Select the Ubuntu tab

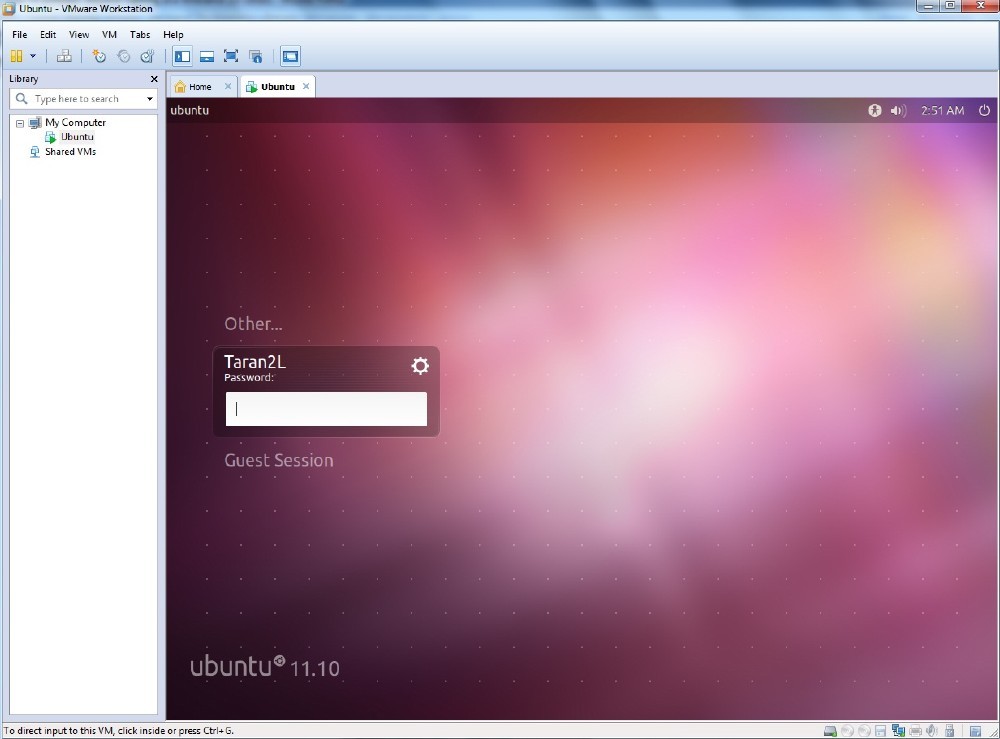tap(277, 87)
